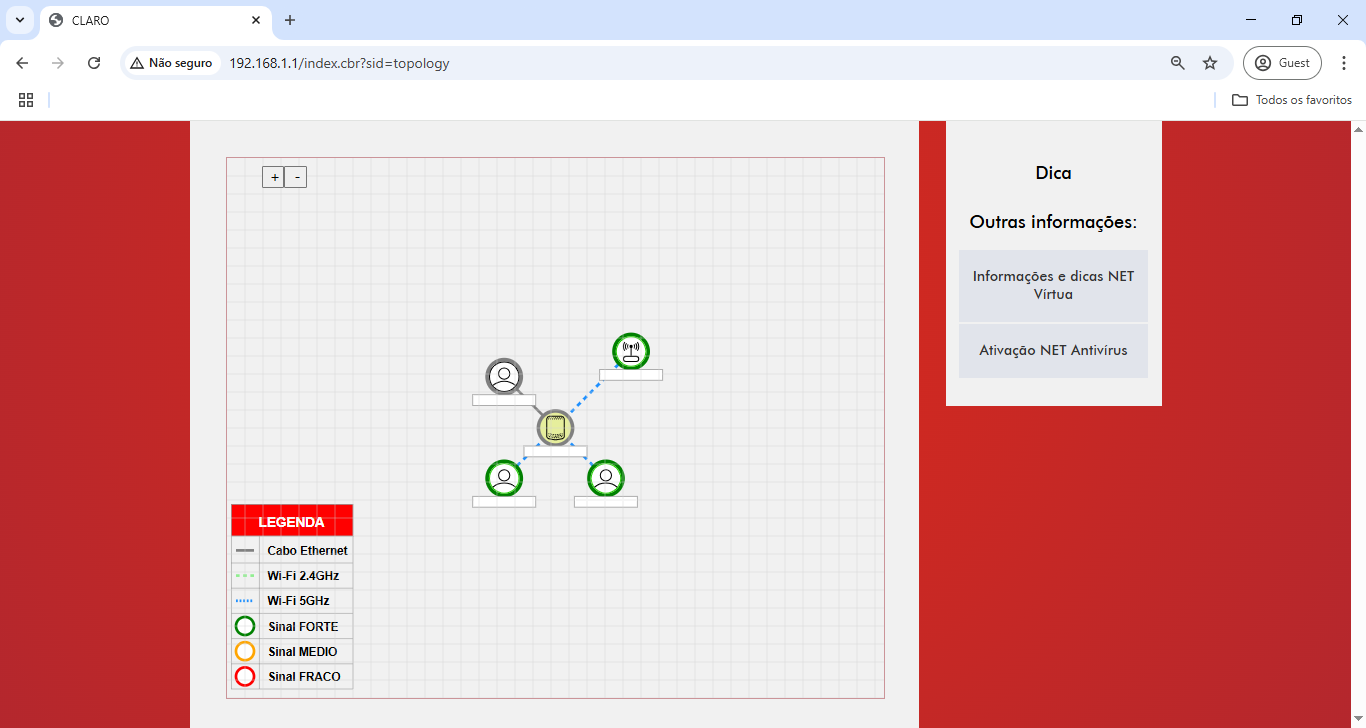Open the Guest profile button
Image resolution: width=1366 pixels, height=728 pixels.
[x=1282, y=63]
